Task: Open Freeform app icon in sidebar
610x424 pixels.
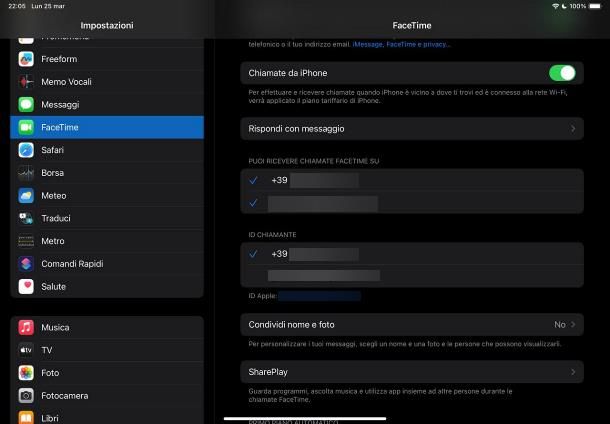Action: [26, 59]
